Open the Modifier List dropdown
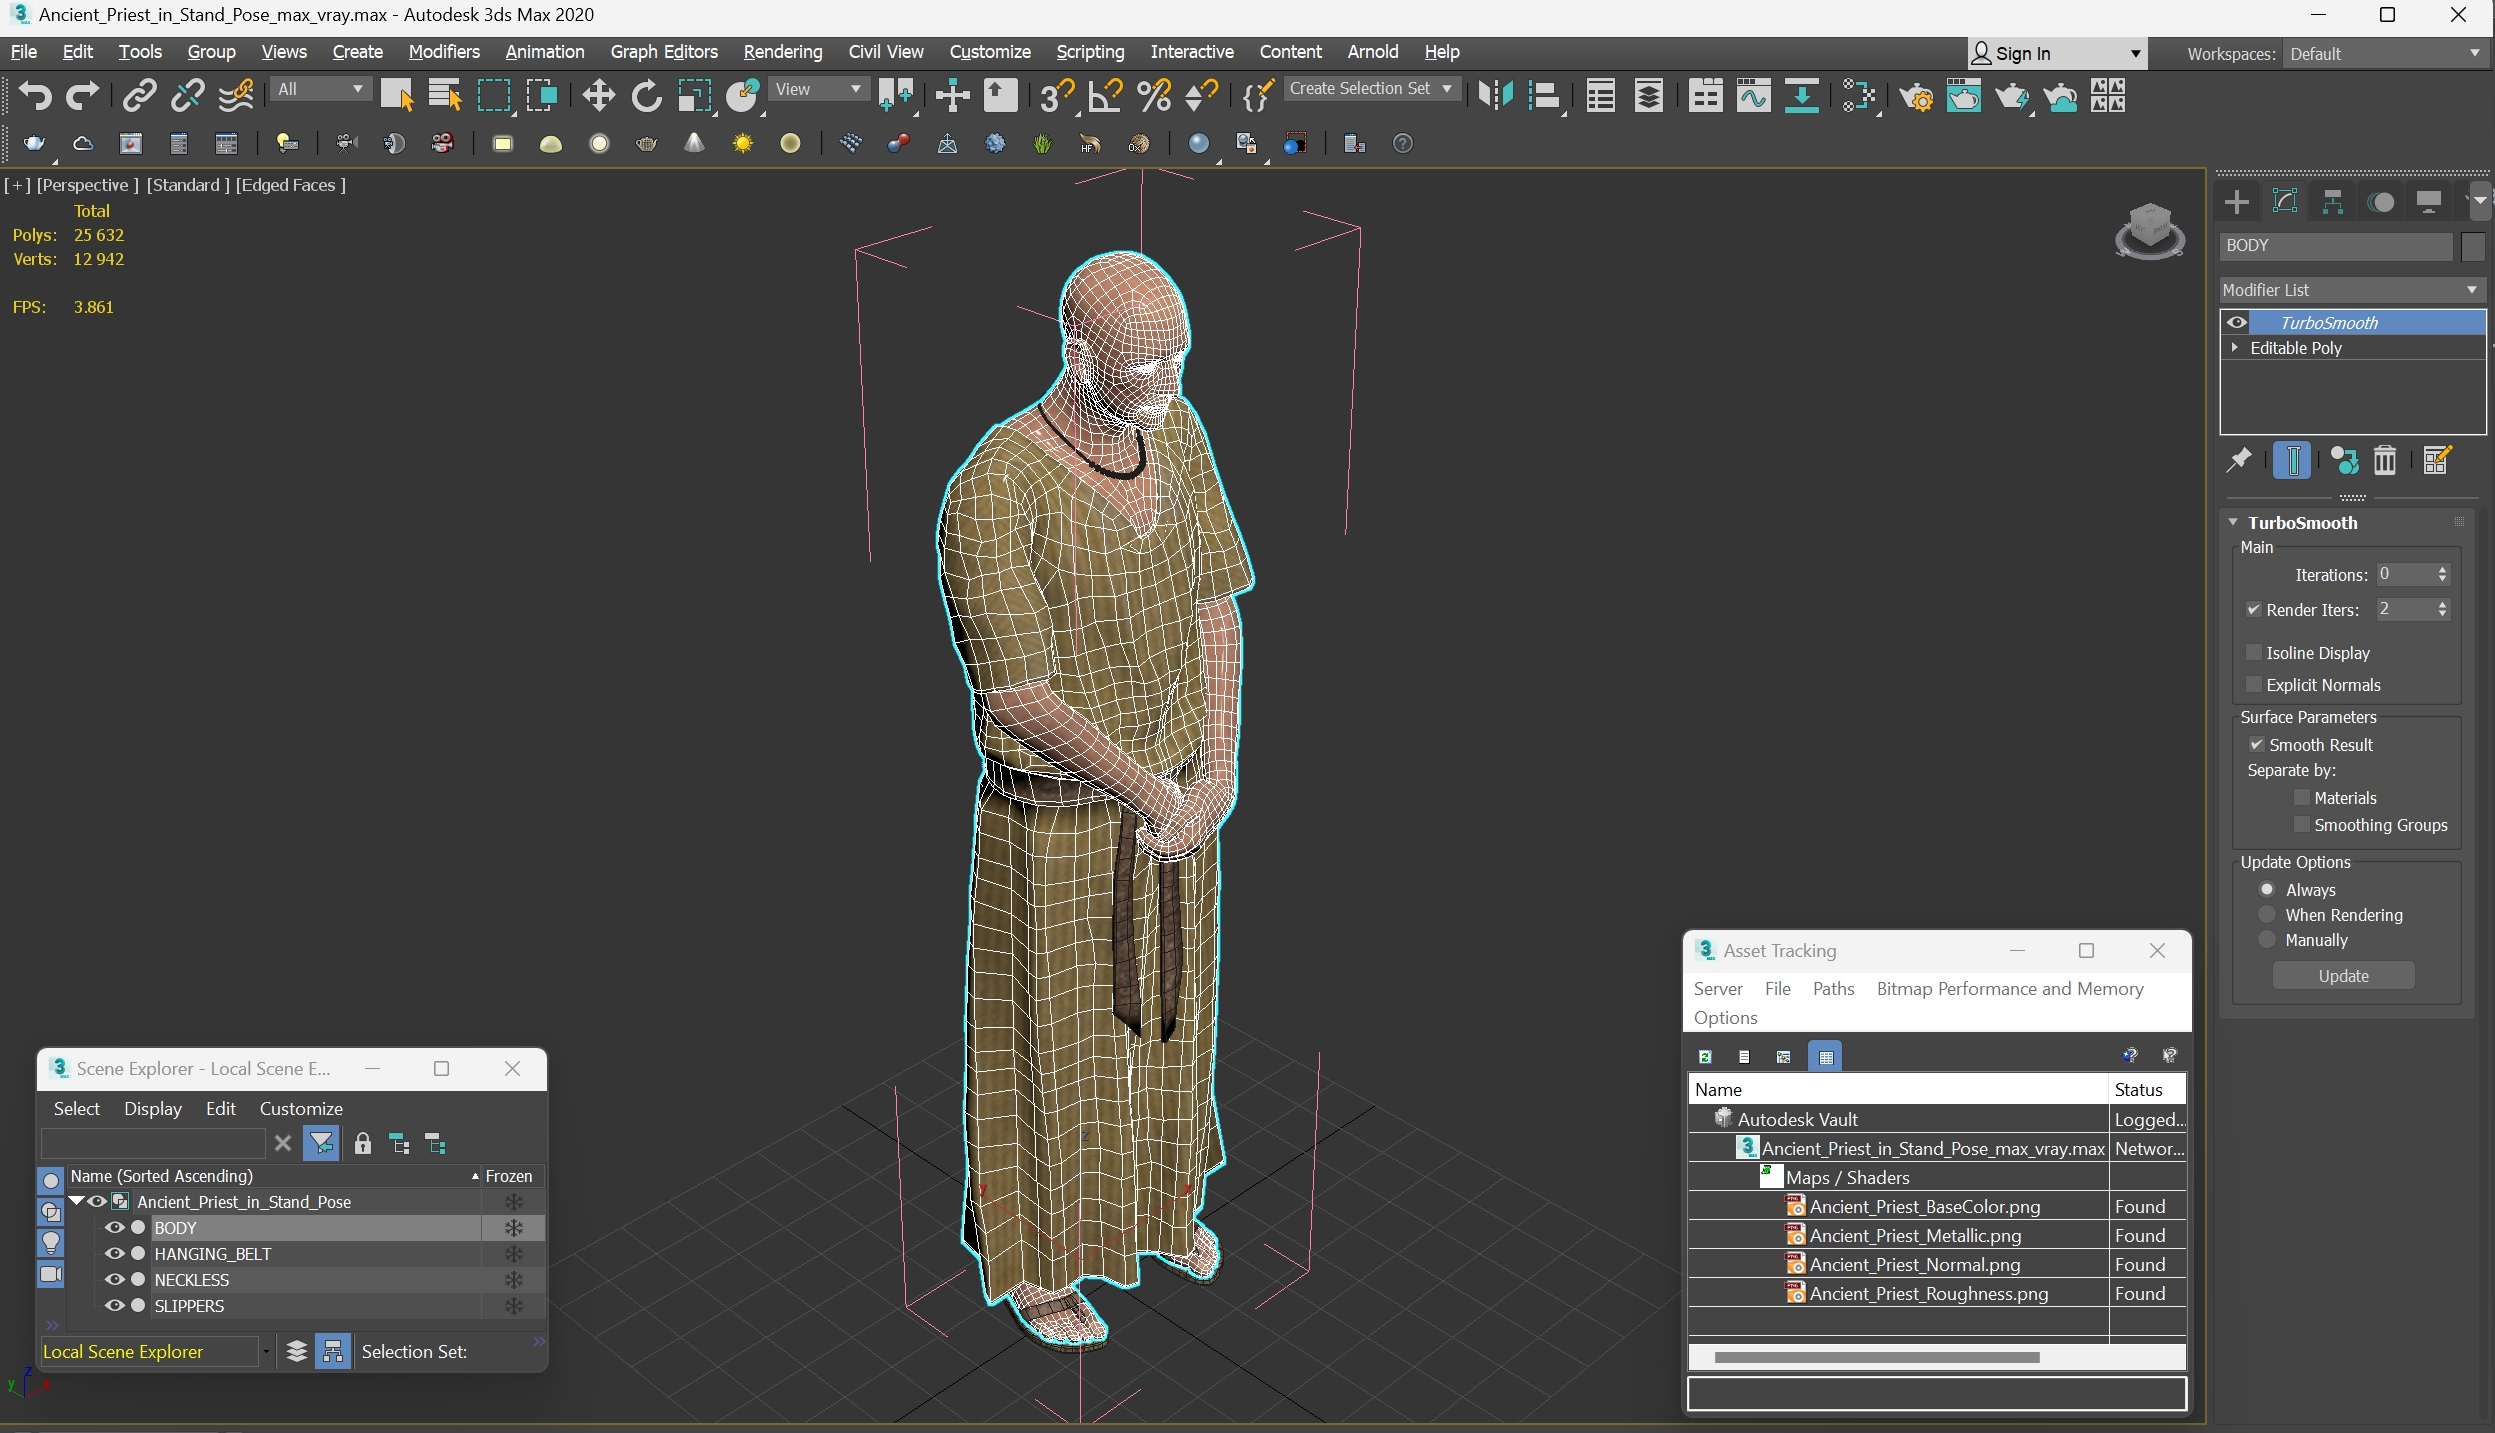Image resolution: width=2495 pixels, height=1433 pixels. point(2352,290)
